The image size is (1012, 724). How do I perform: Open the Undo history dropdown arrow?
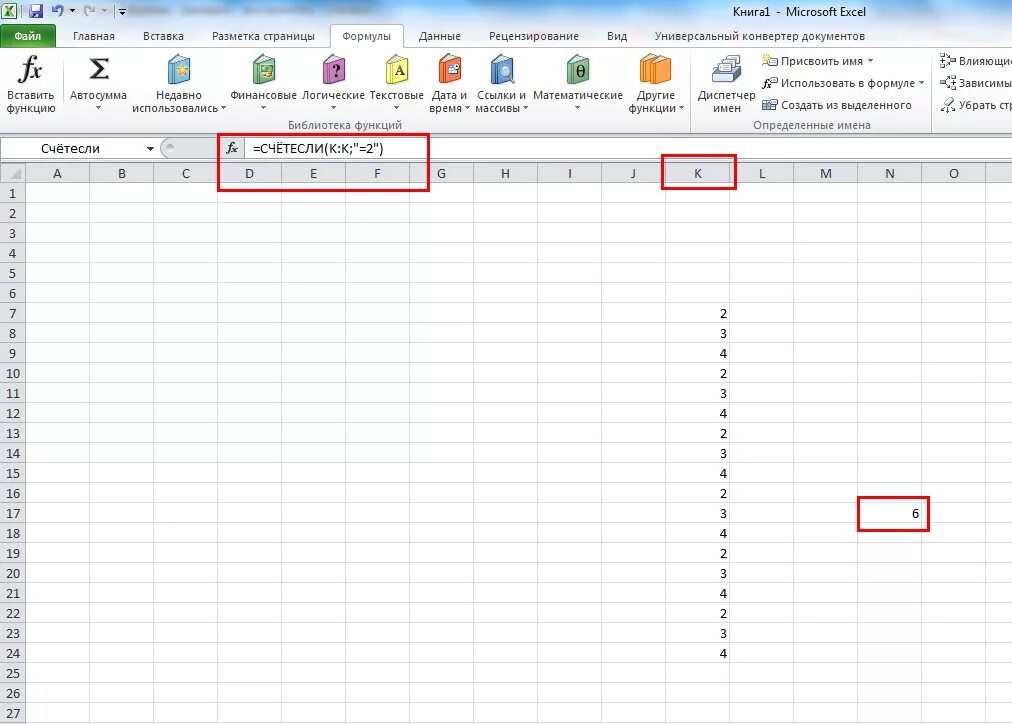pyautogui.click(x=72, y=11)
